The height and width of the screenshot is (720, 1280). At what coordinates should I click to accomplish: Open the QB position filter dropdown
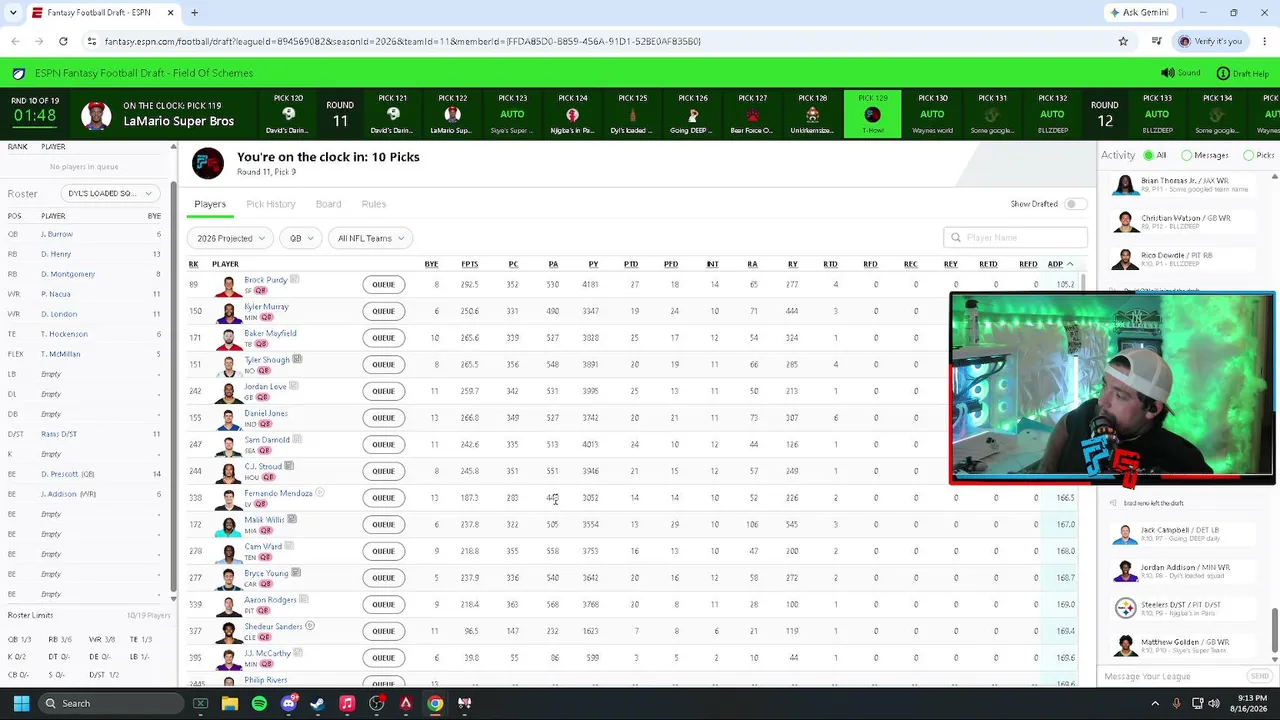point(301,238)
